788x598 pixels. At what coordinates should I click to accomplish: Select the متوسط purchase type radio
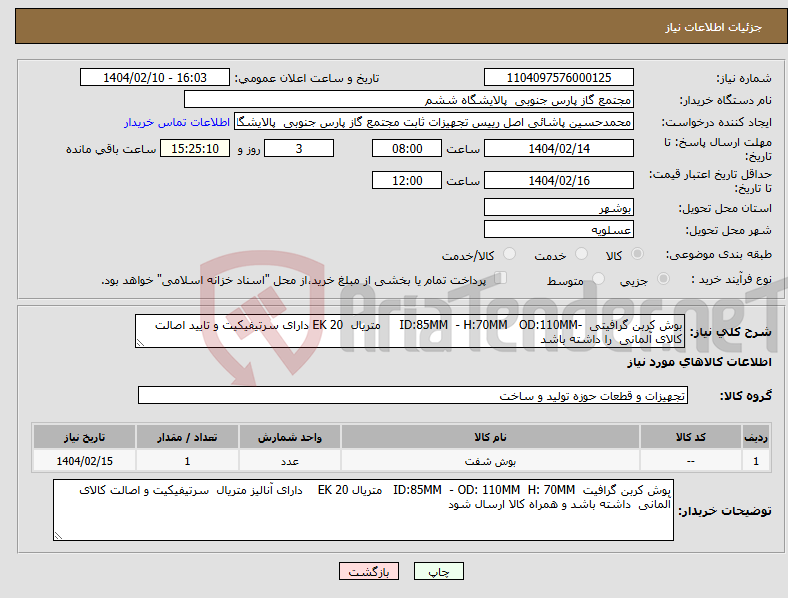click(598, 278)
